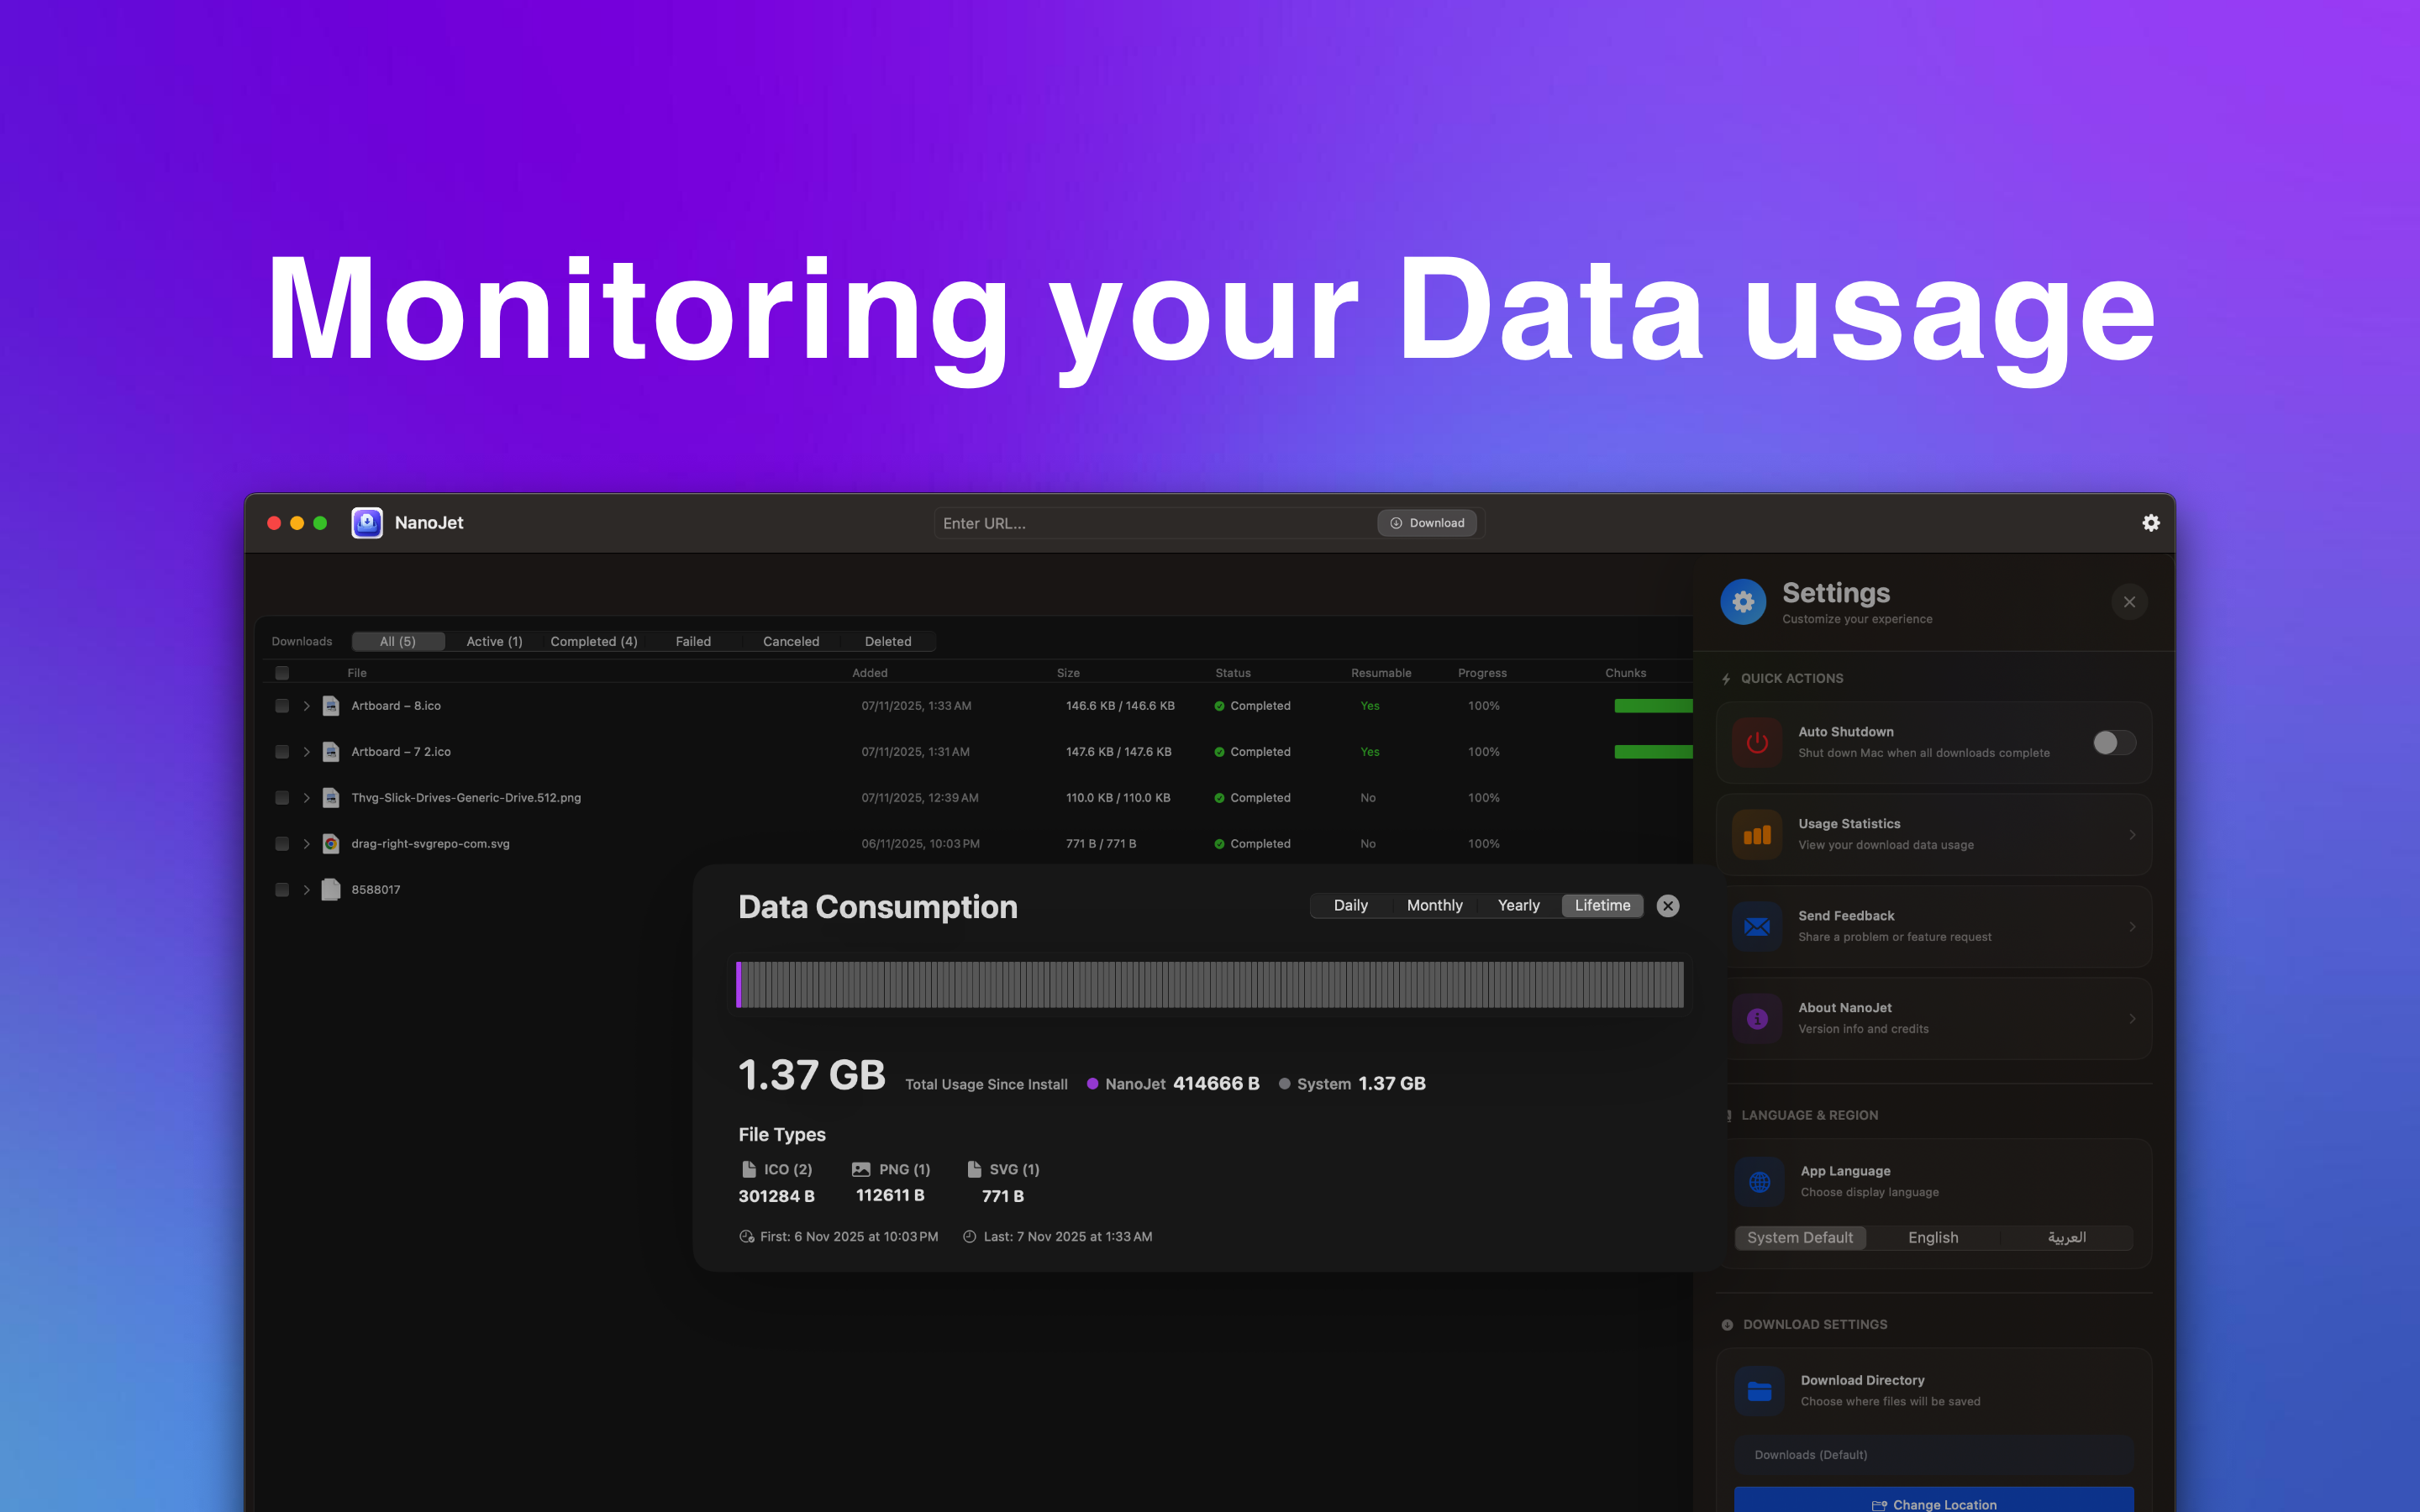Switch to the Failed tab

click(693, 642)
